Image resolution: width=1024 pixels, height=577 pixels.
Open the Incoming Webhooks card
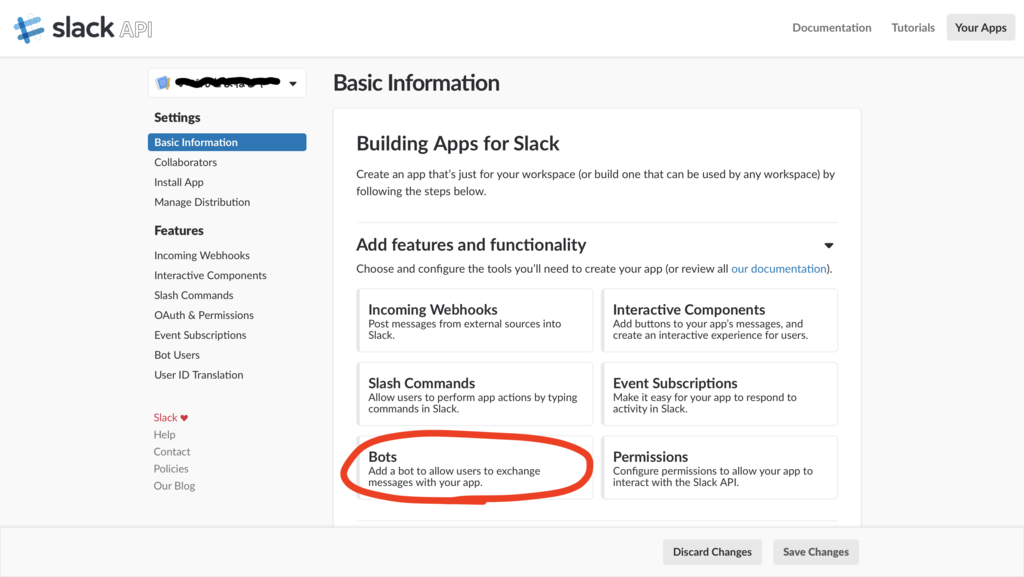(475, 320)
